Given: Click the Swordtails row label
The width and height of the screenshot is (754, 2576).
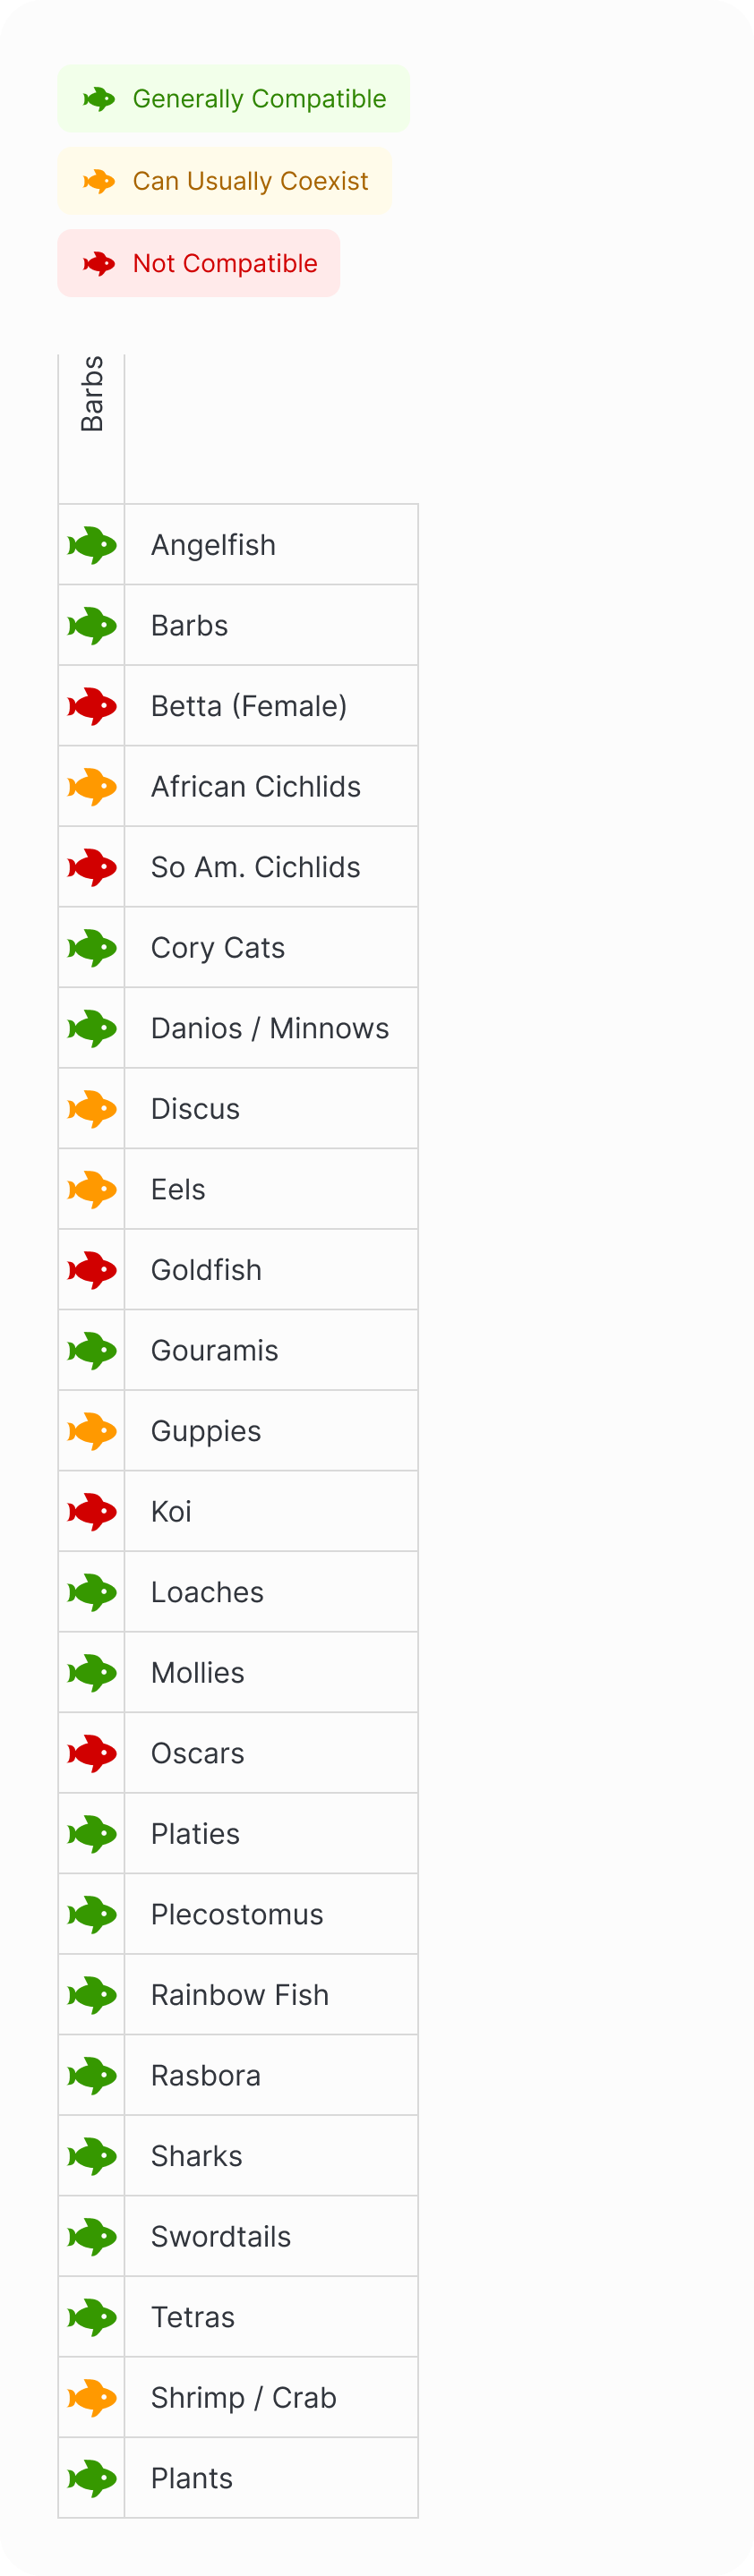Looking at the screenshot, I should coord(221,2236).
